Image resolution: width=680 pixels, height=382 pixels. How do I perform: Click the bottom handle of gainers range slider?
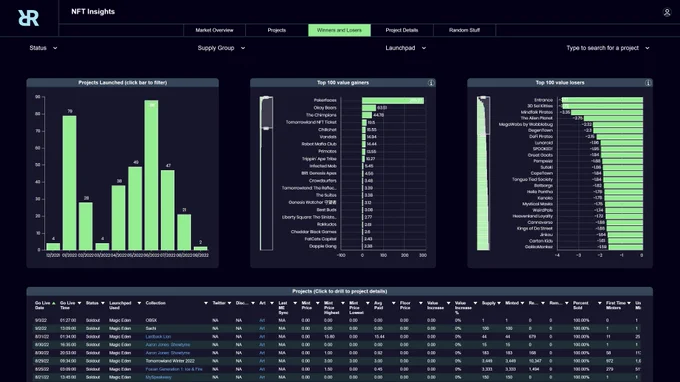point(266,128)
